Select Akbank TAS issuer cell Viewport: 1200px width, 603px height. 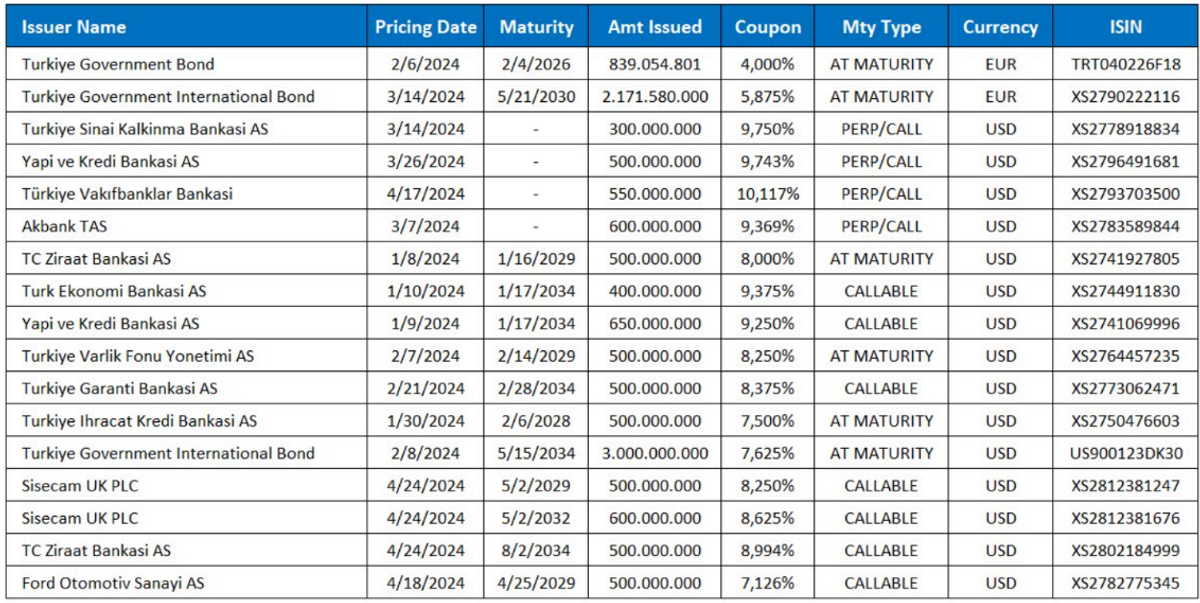pos(186,226)
